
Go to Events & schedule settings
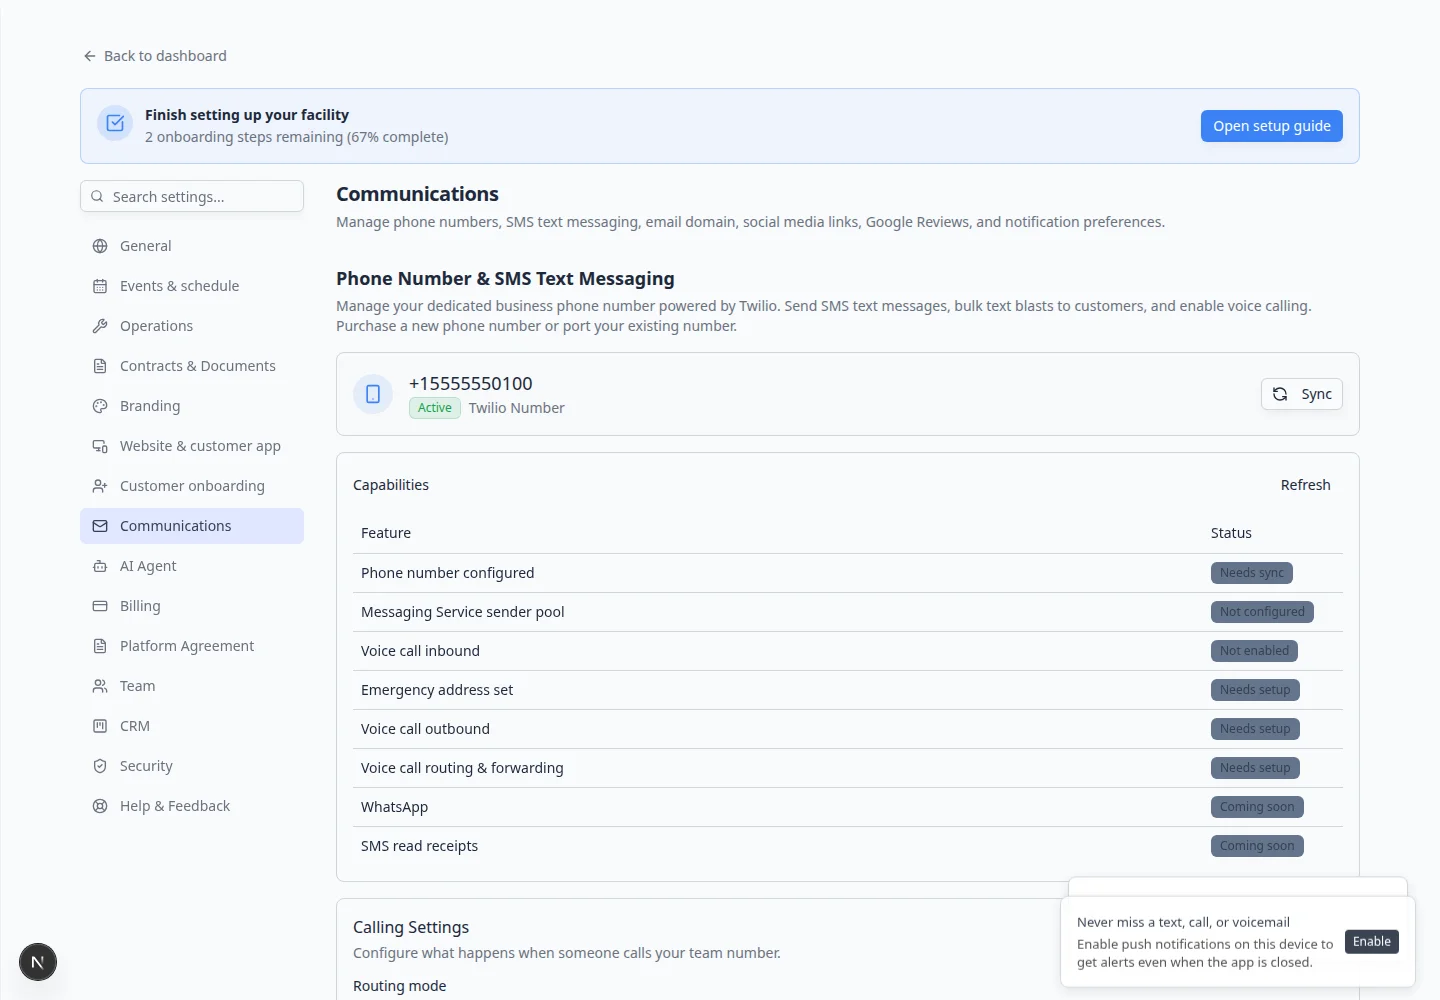(192, 286)
